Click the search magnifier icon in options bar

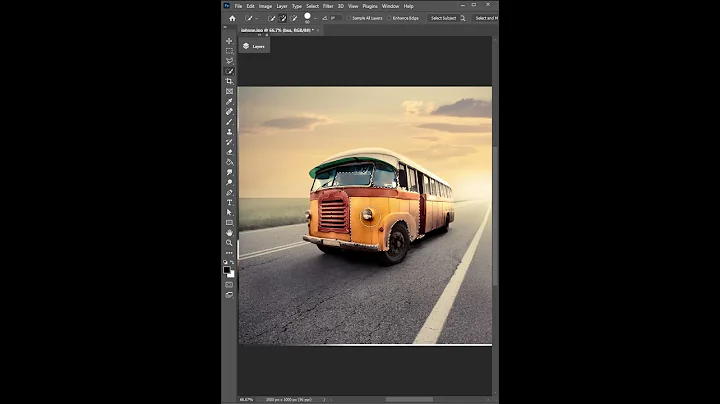coord(463,18)
